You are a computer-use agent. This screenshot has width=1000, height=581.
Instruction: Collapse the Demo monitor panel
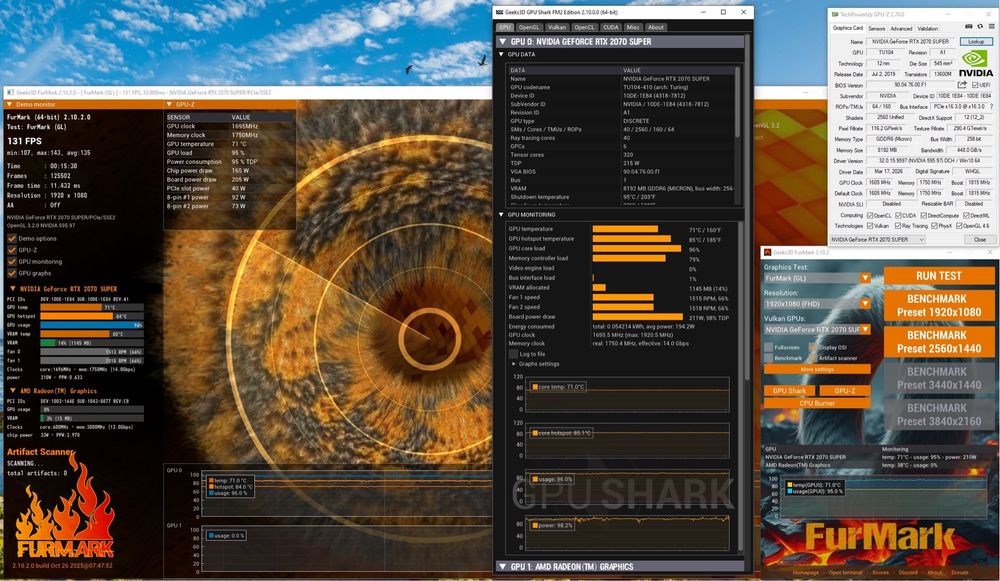10,104
